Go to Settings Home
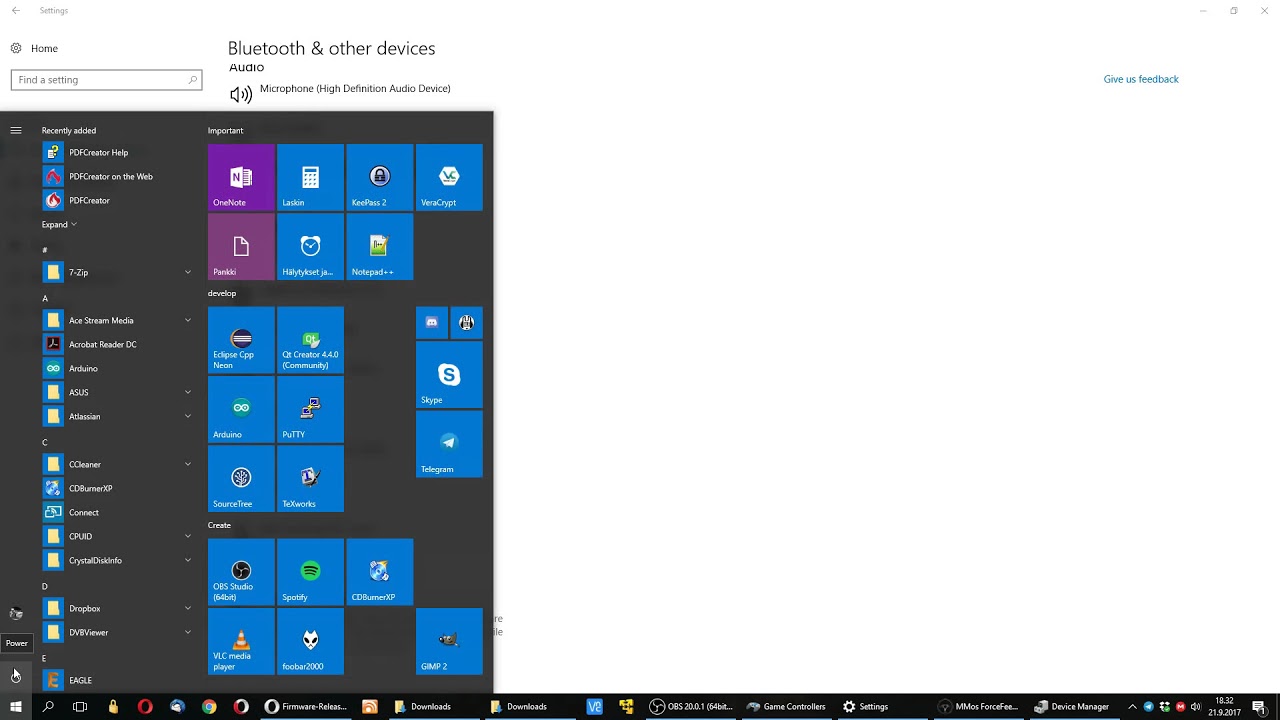Viewport: 1280px width, 720px height. 34,48
